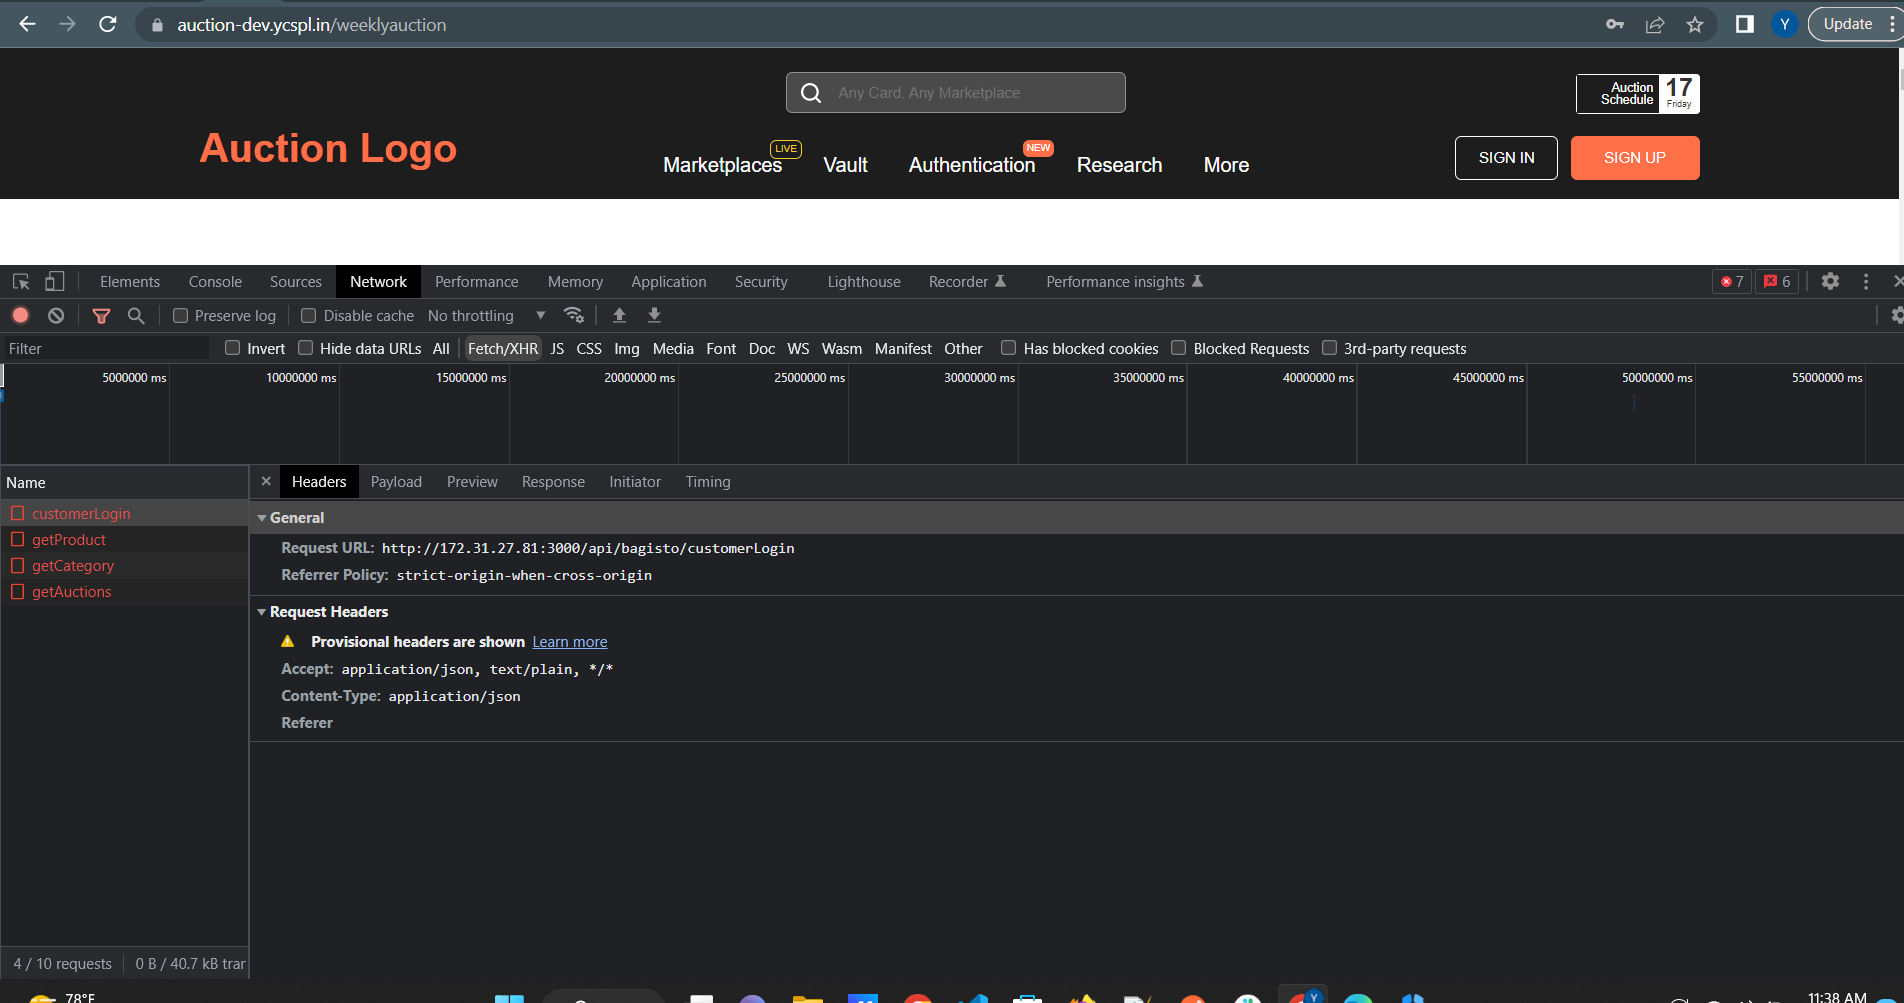Open DevTools settings gear

point(1830,281)
